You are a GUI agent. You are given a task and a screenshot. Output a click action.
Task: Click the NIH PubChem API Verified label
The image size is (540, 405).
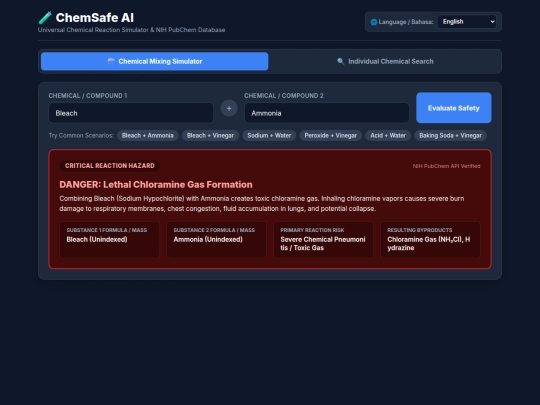(446, 166)
